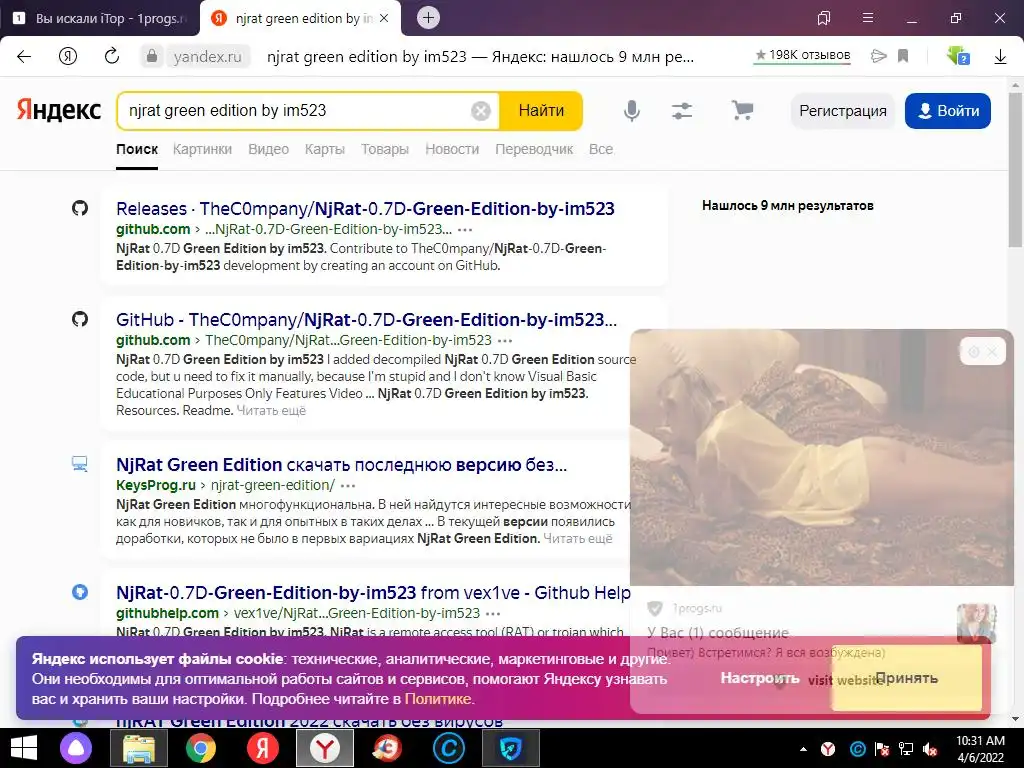The image size is (1024, 768).
Task: Open the Windows Start menu
Action: [x=24, y=748]
